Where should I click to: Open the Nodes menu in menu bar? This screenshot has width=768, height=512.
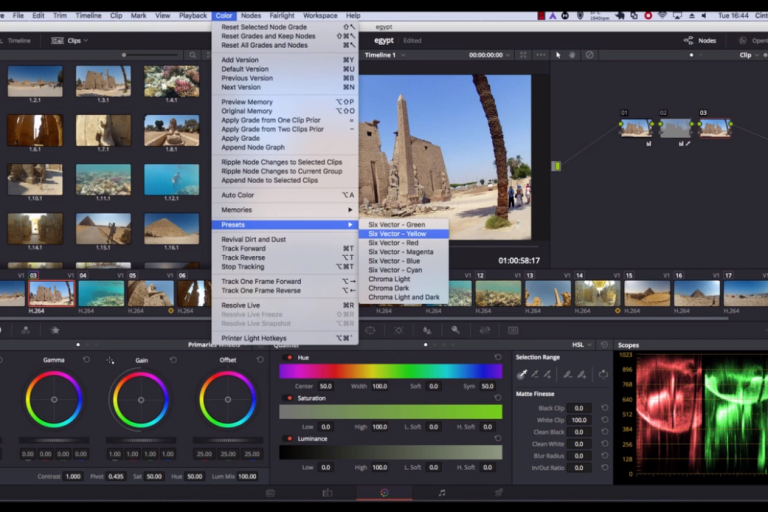(x=251, y=16)
